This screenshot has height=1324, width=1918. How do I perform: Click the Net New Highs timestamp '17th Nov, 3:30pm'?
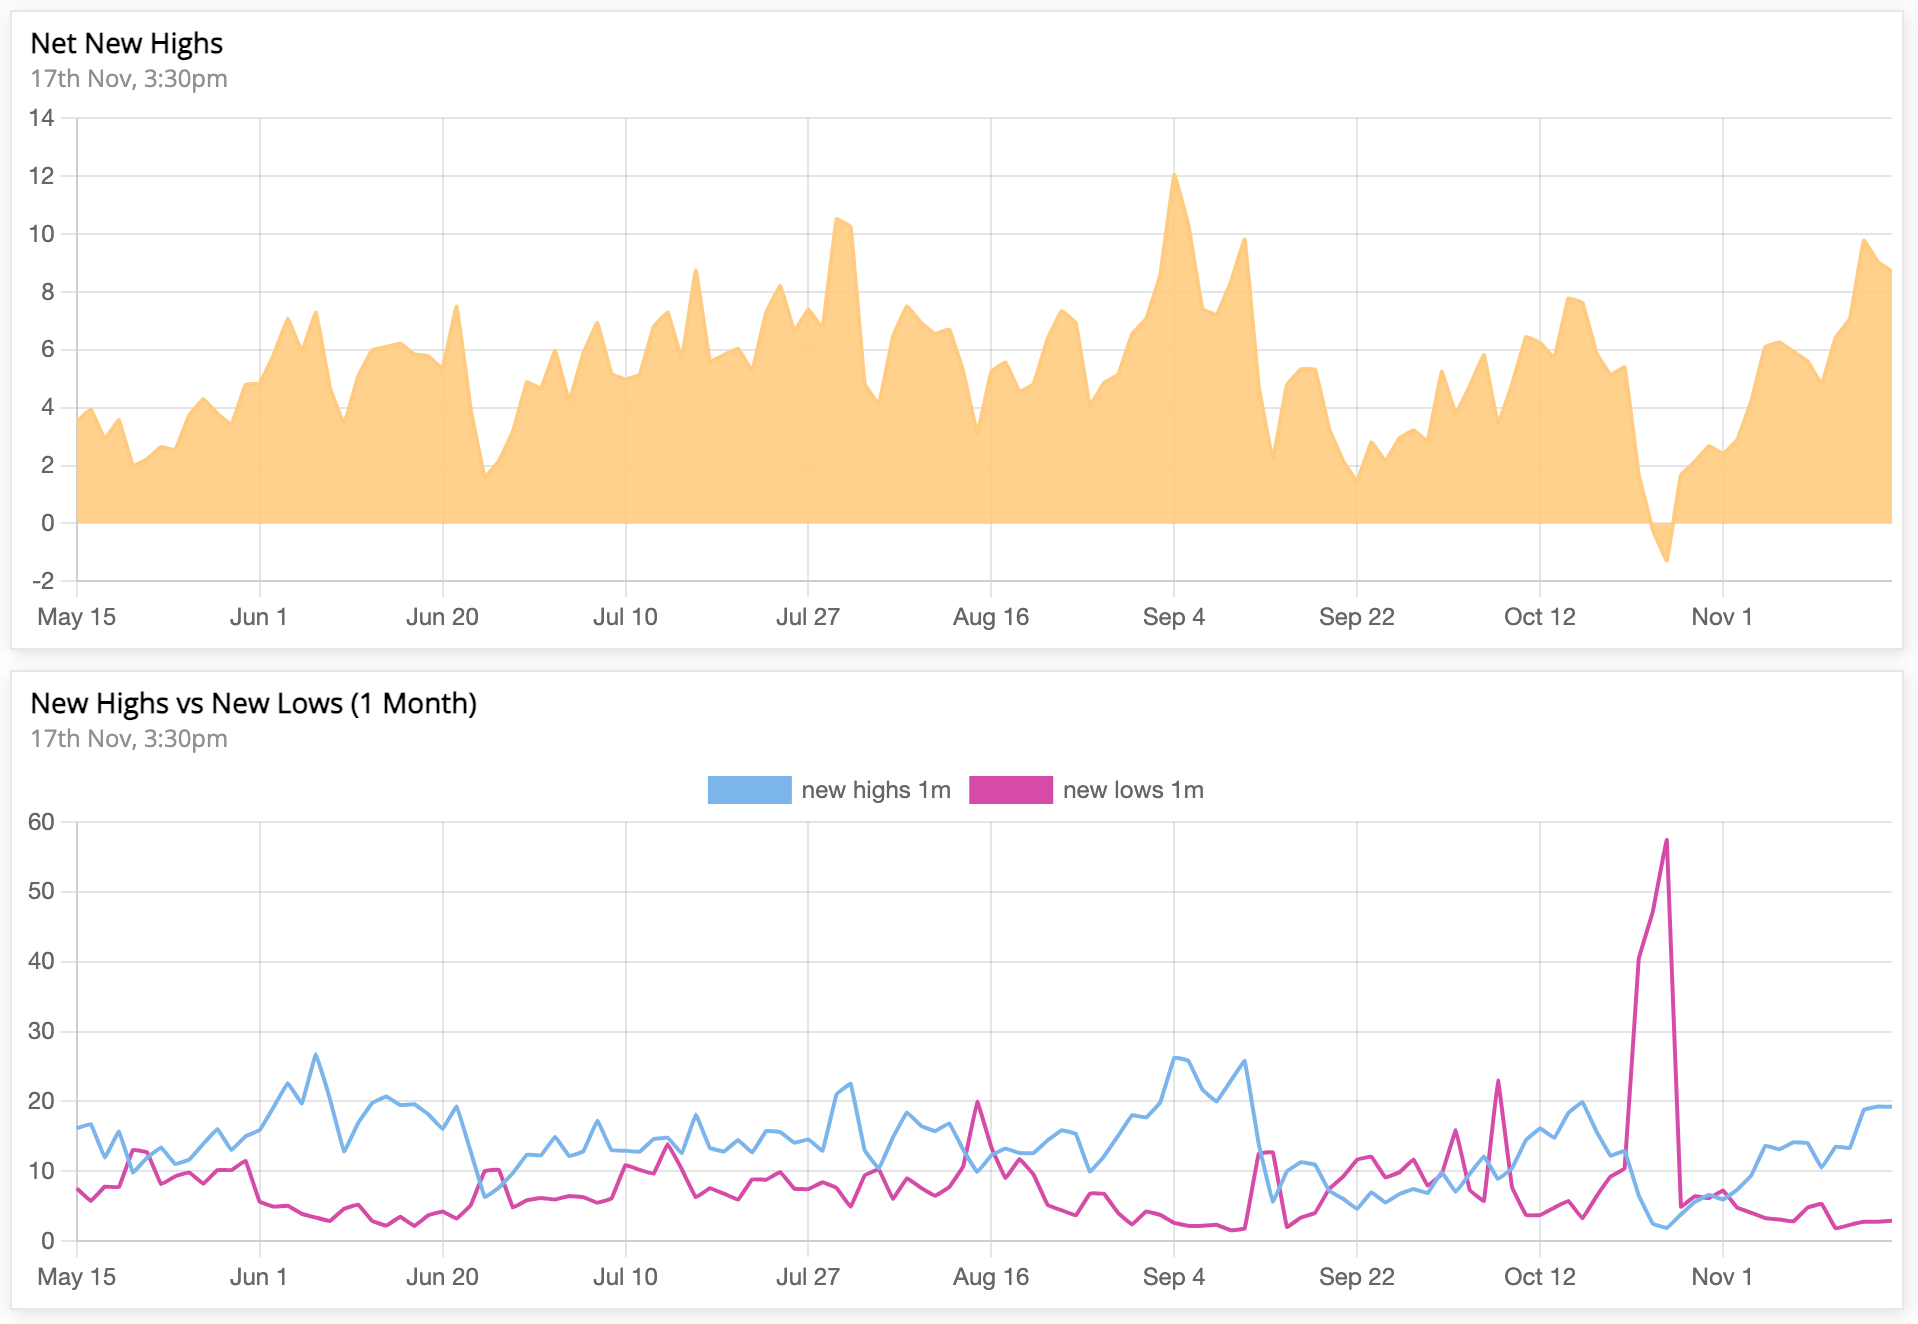129,79
